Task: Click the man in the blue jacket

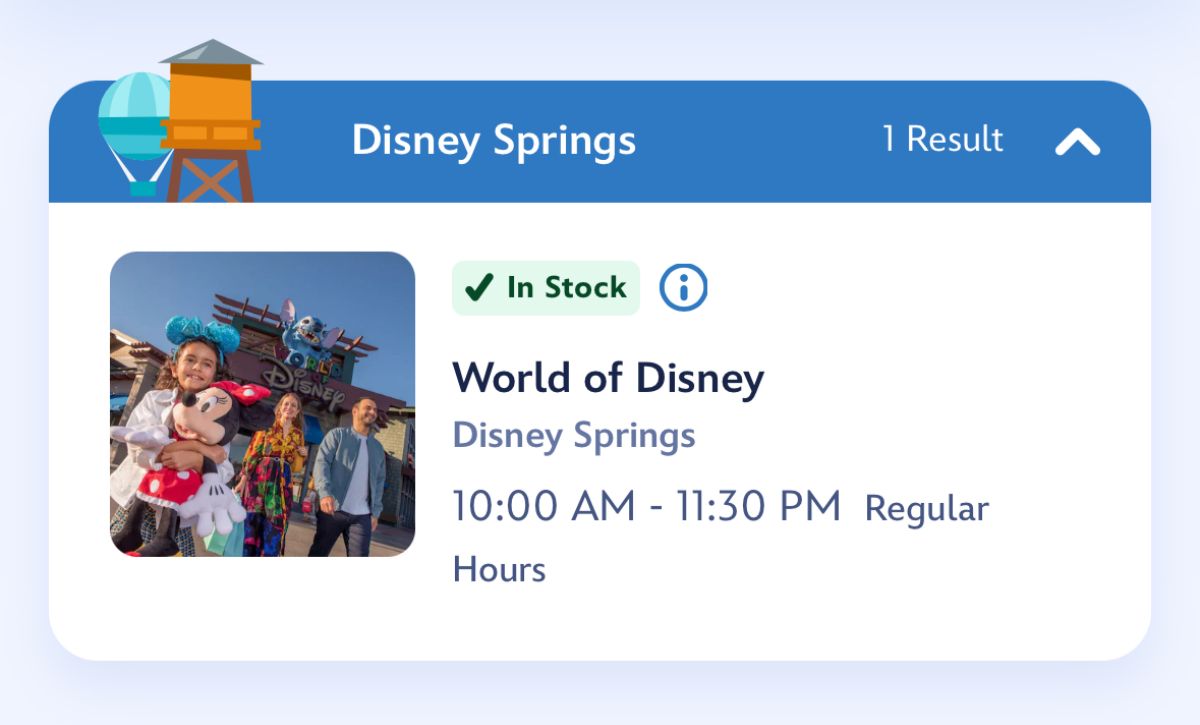Action: point(352,470)
